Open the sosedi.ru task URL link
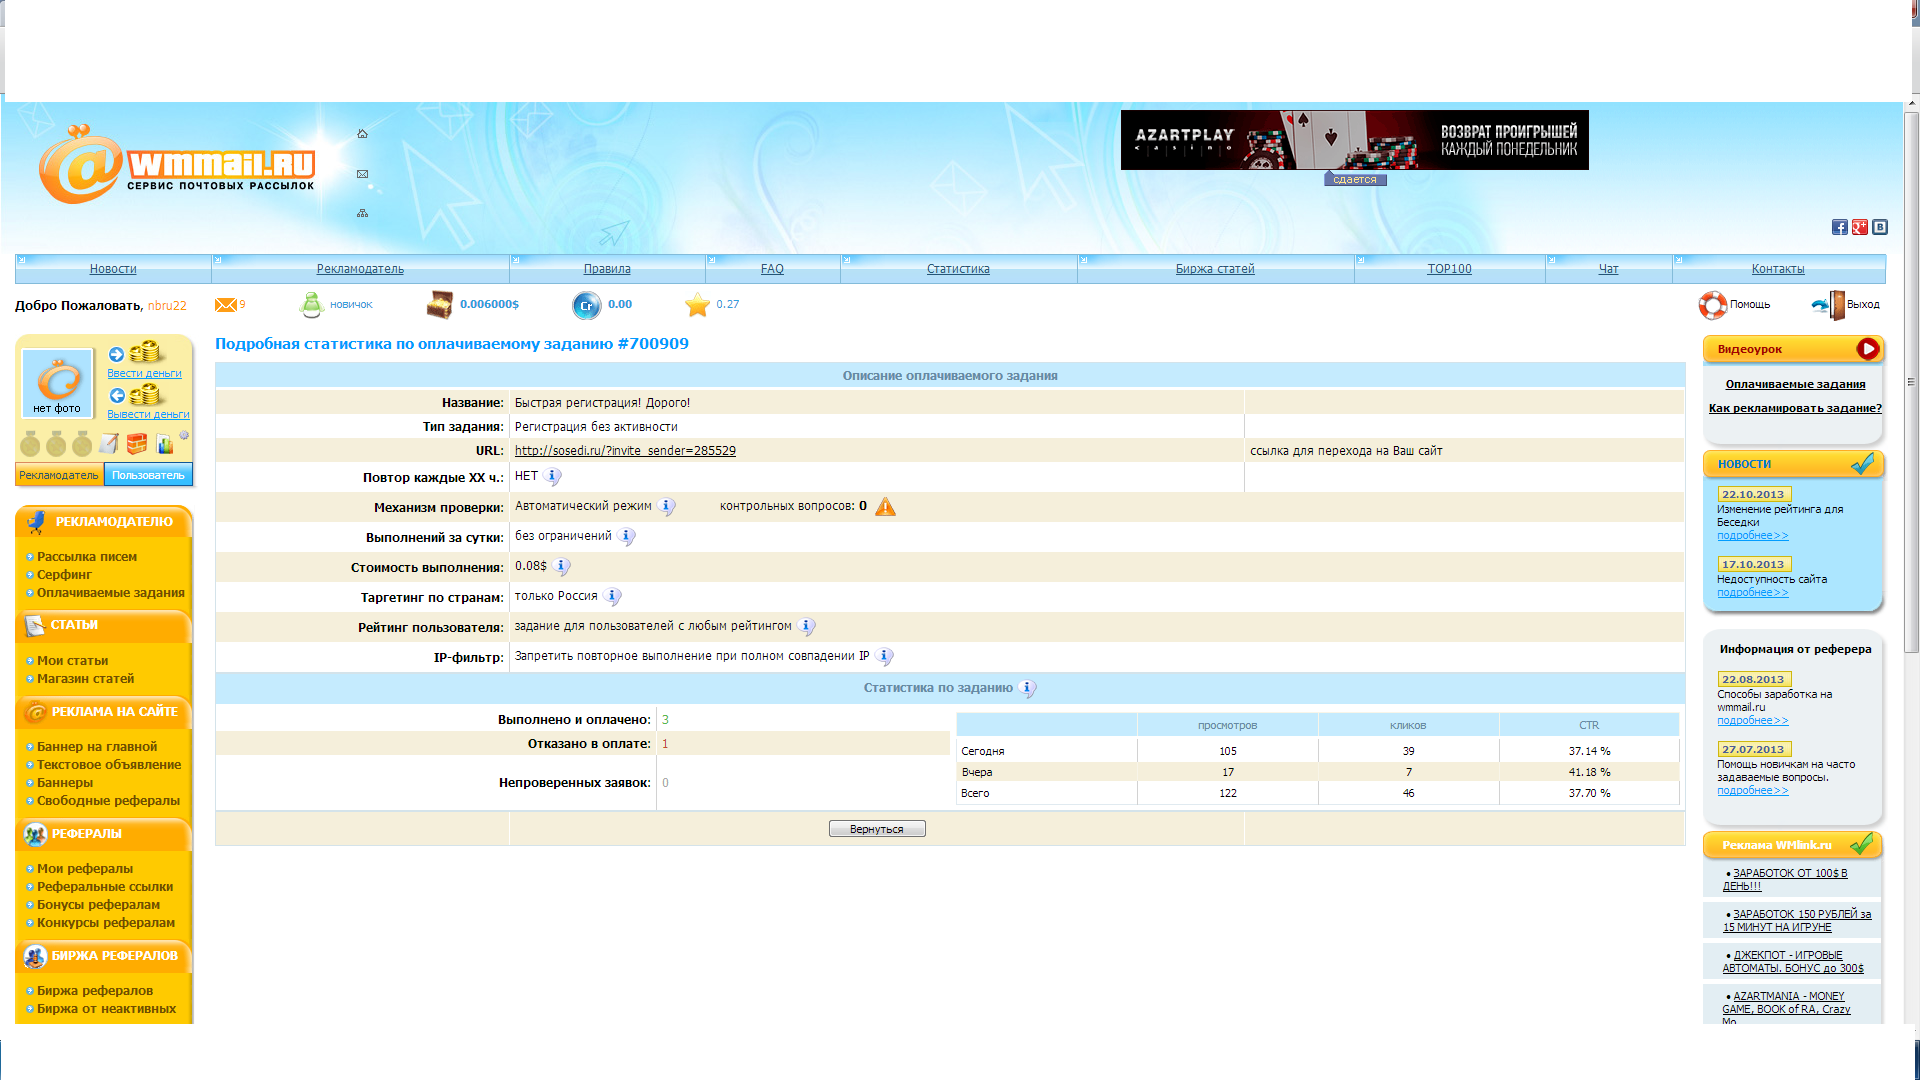The image size is (1920, 1080). point(625,451)
